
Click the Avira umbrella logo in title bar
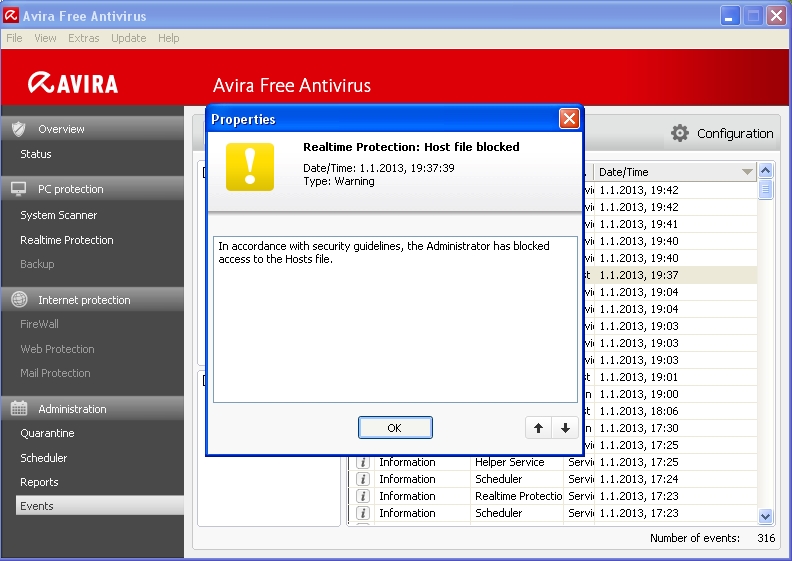click(x=11, y=16)
